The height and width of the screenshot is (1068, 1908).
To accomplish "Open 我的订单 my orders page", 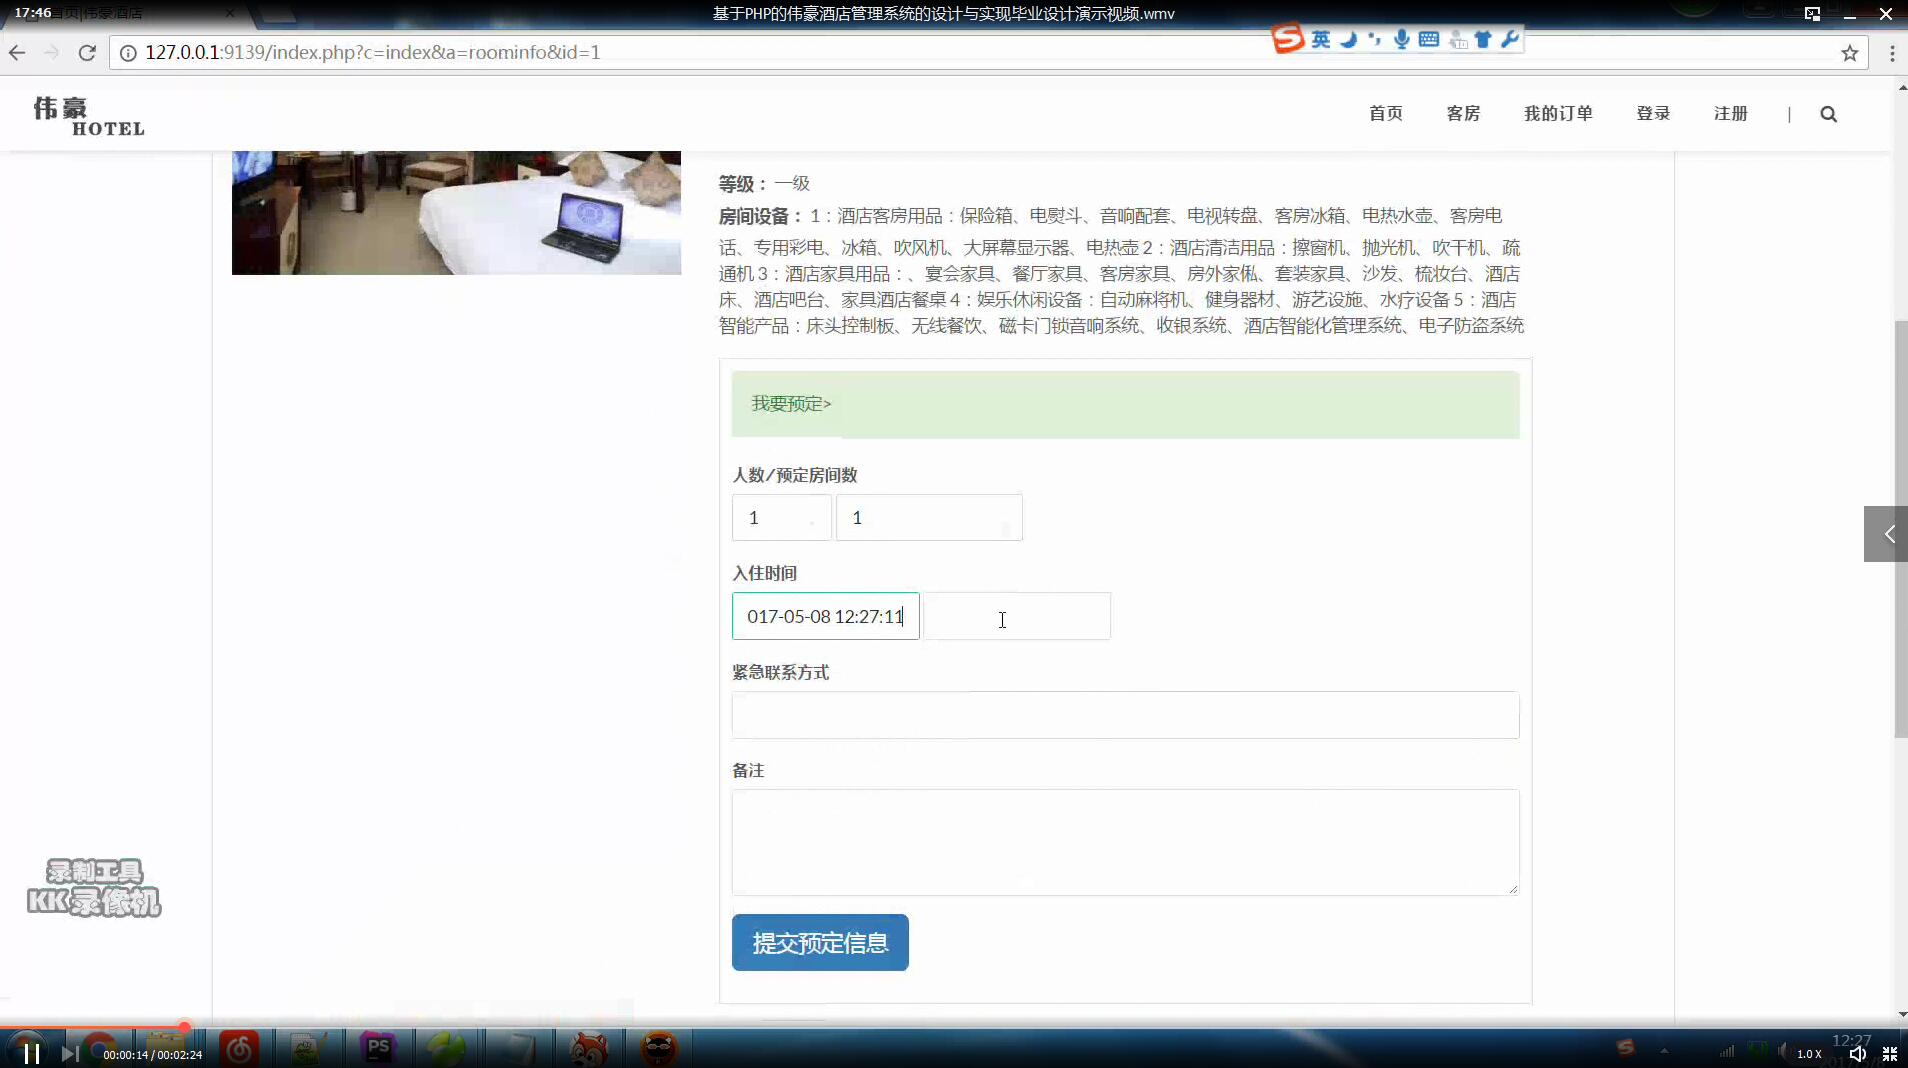I will (x=1558, y=114).
